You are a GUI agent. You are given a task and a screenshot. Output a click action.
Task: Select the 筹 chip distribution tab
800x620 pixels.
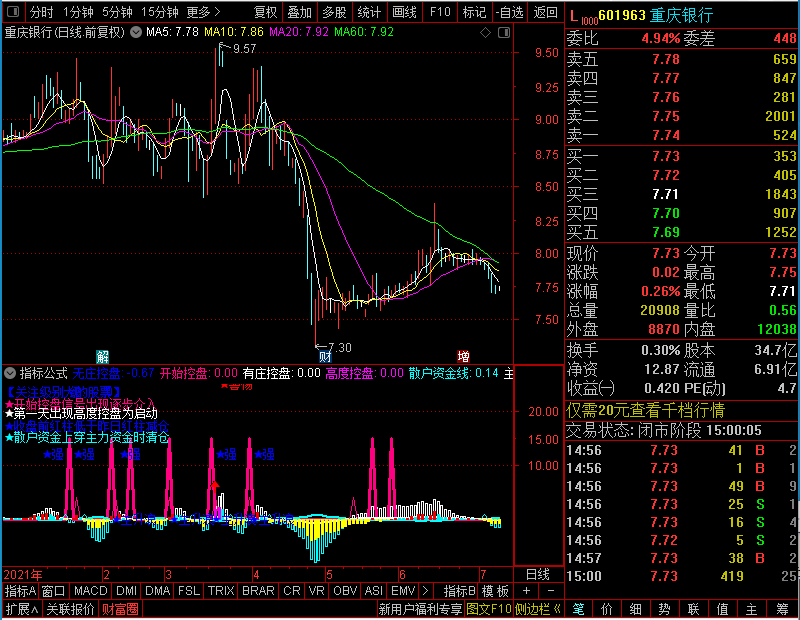tap(783, 609)
